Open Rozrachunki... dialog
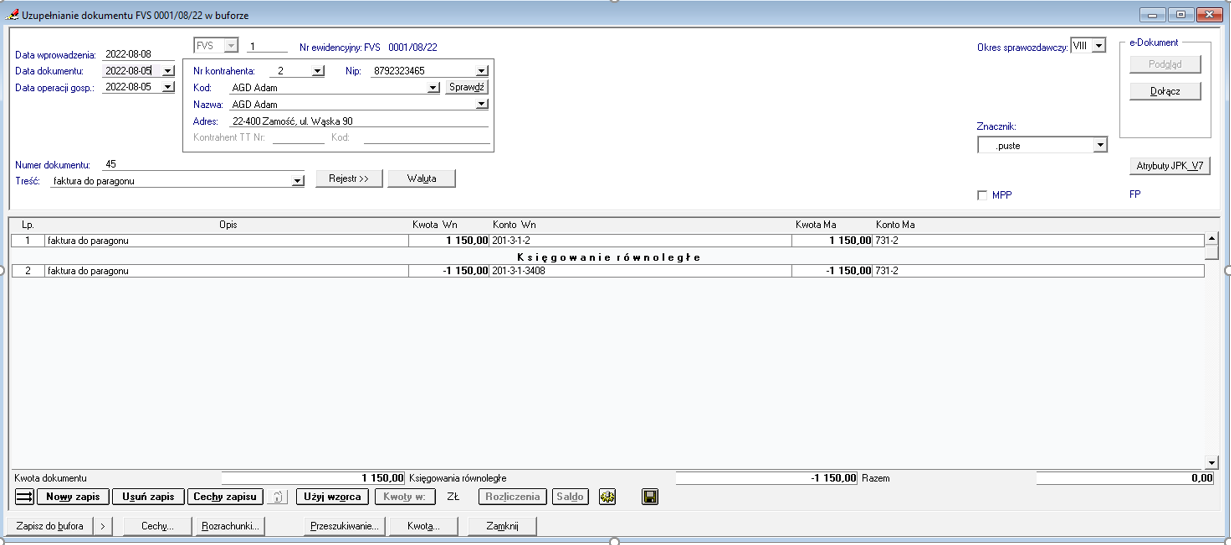Viewport: 1231px width, 545px height. click(231, 526)
